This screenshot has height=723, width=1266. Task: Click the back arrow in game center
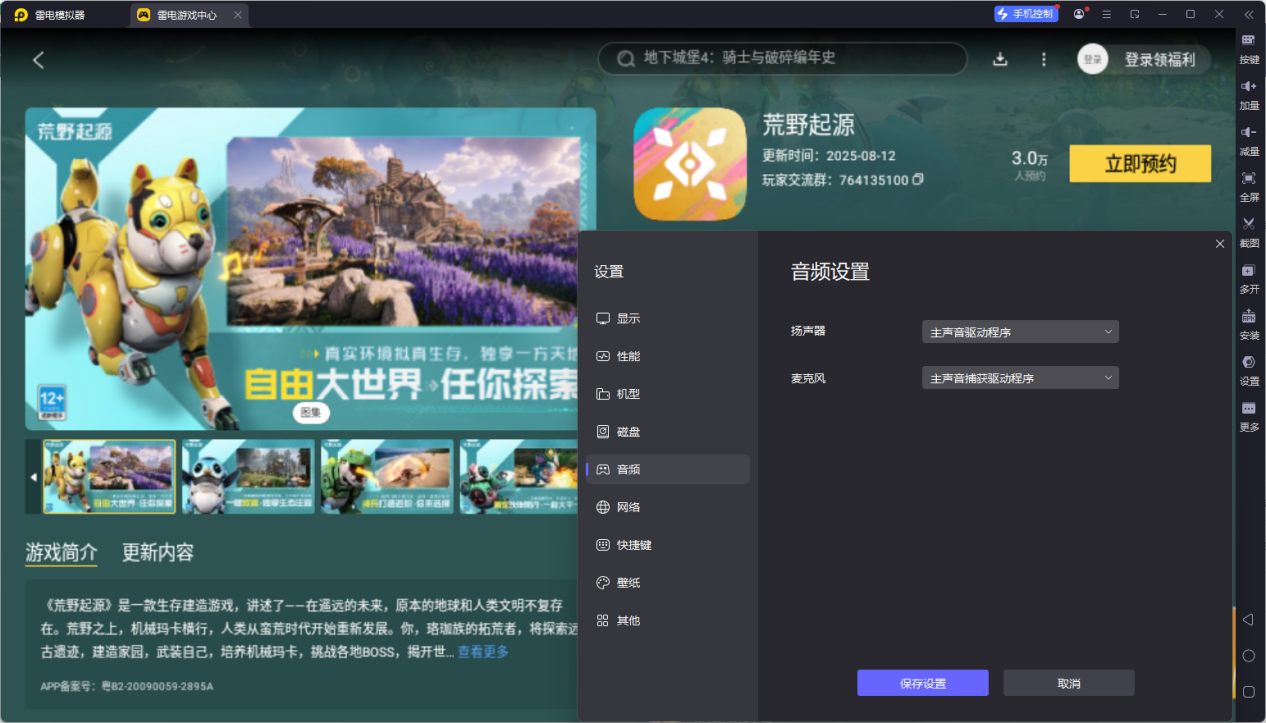[38, 60]
